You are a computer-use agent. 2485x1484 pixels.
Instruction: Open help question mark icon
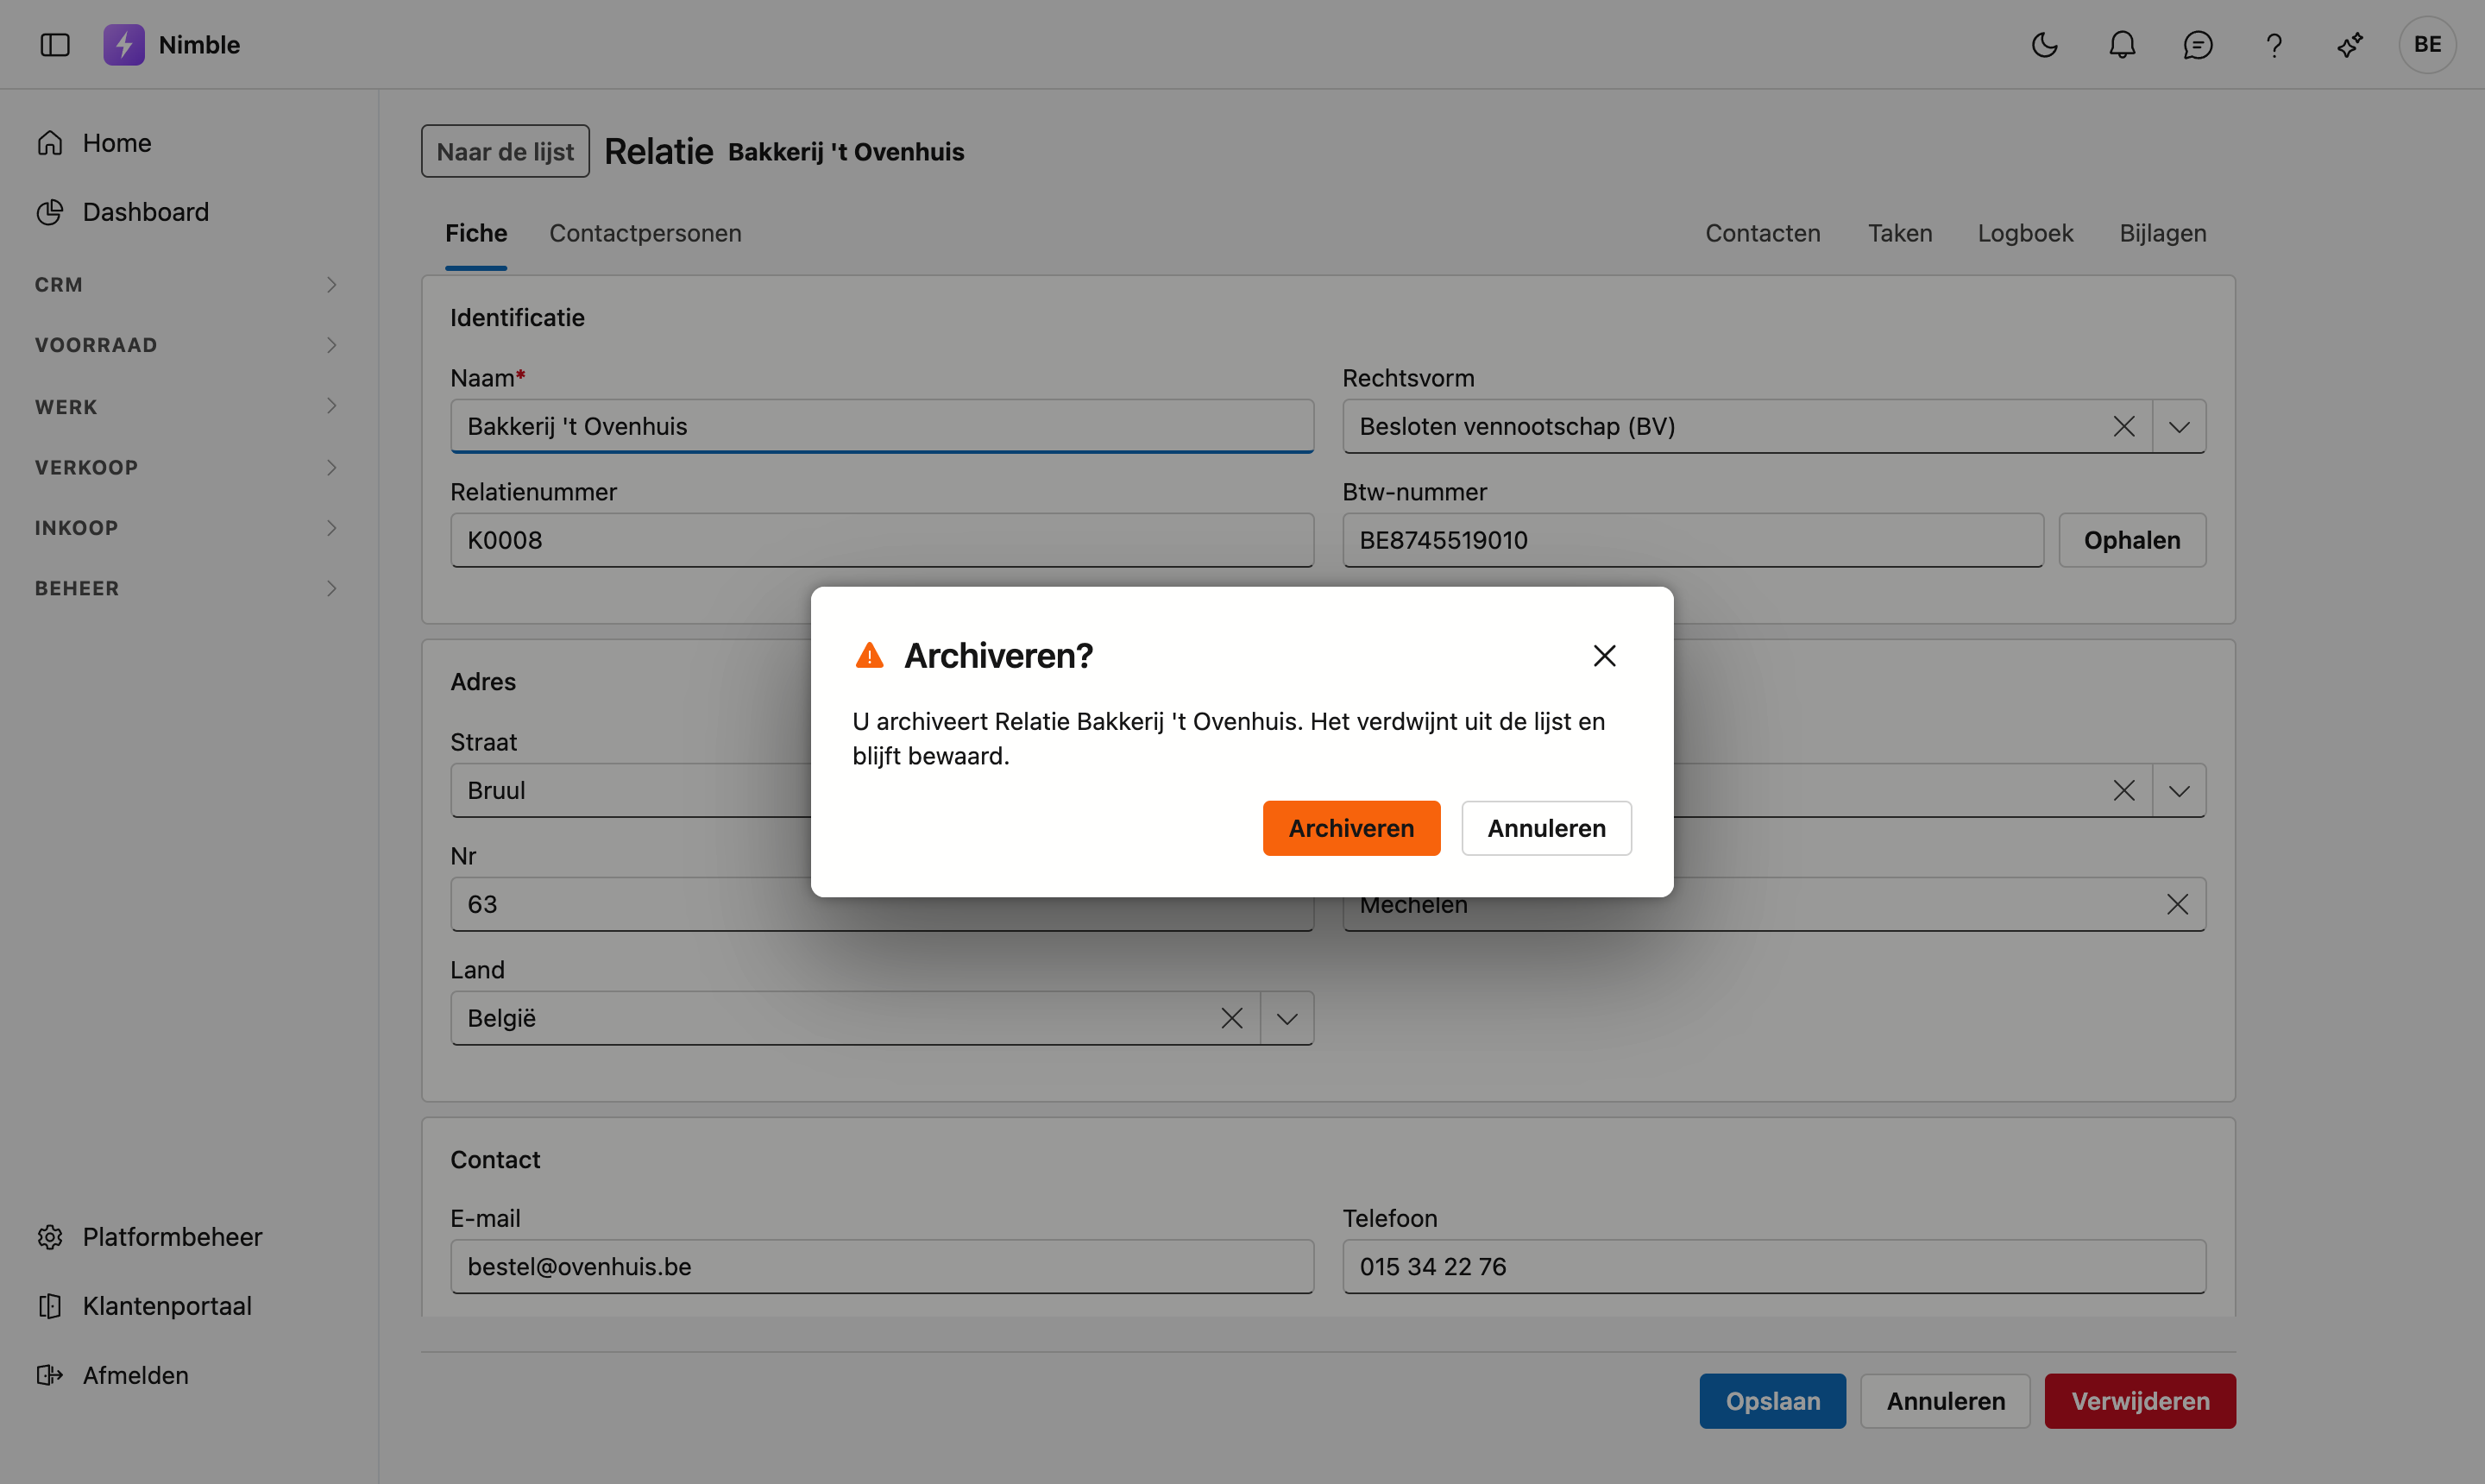[2274, 45]
